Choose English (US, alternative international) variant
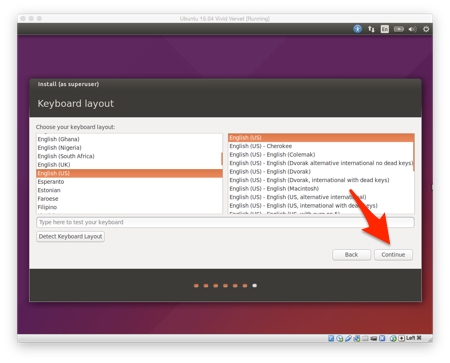 coord(321,197)
